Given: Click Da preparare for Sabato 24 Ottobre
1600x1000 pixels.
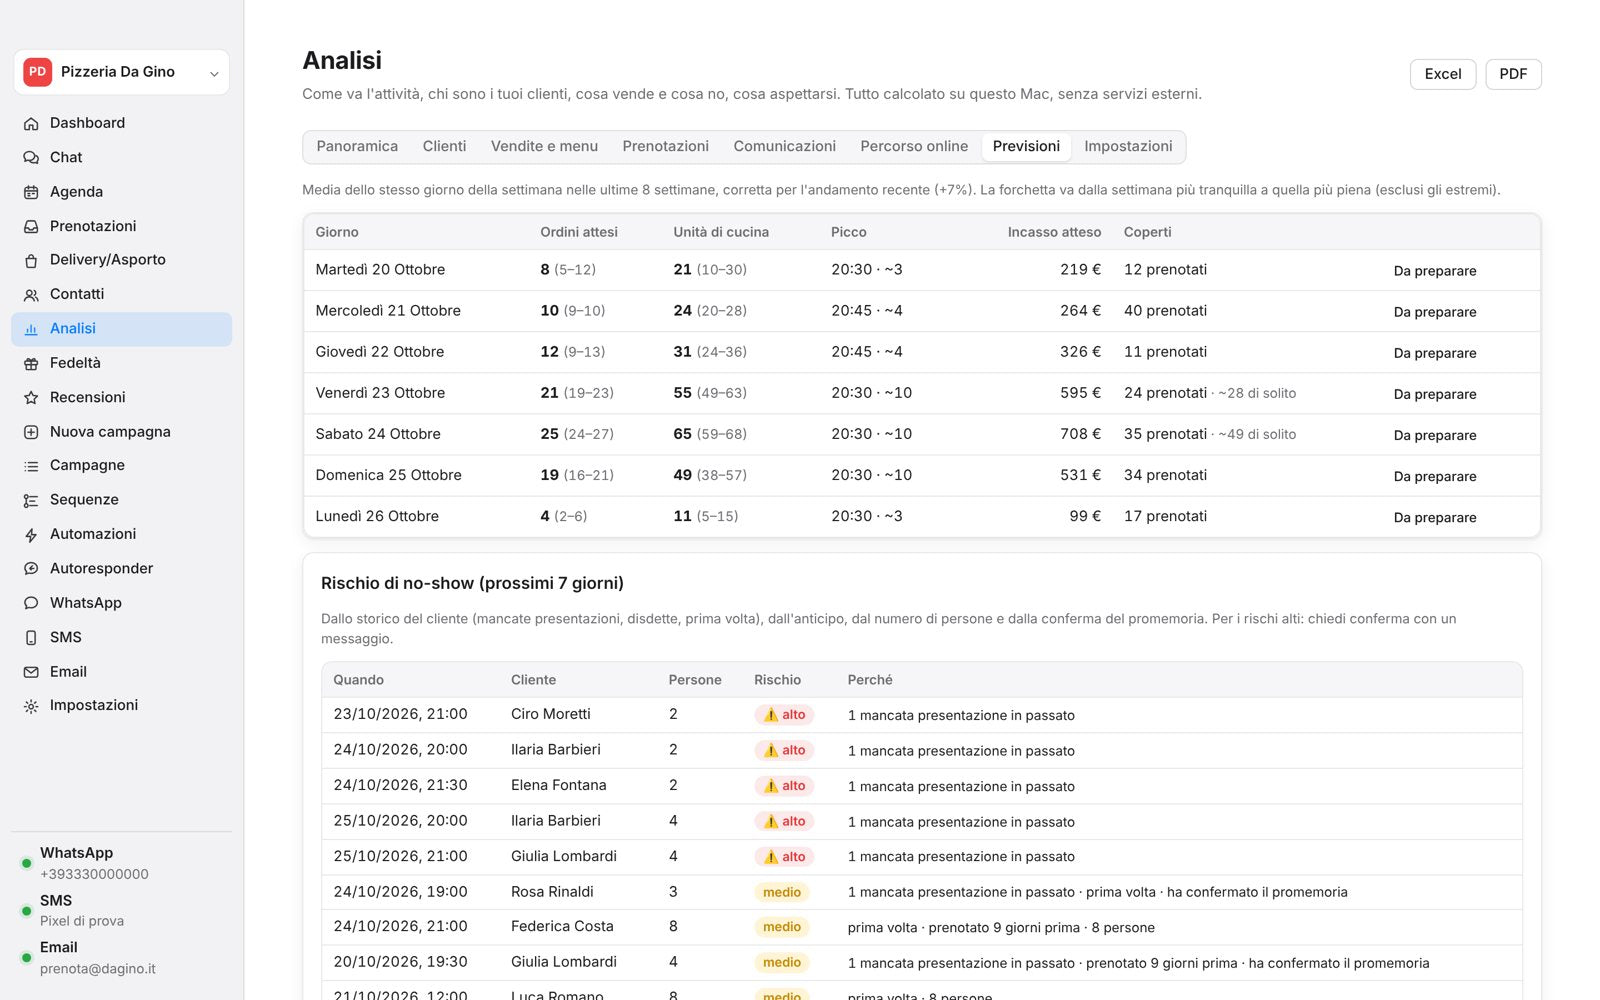Looking at the screenshot, I should tap(1435, 435).
